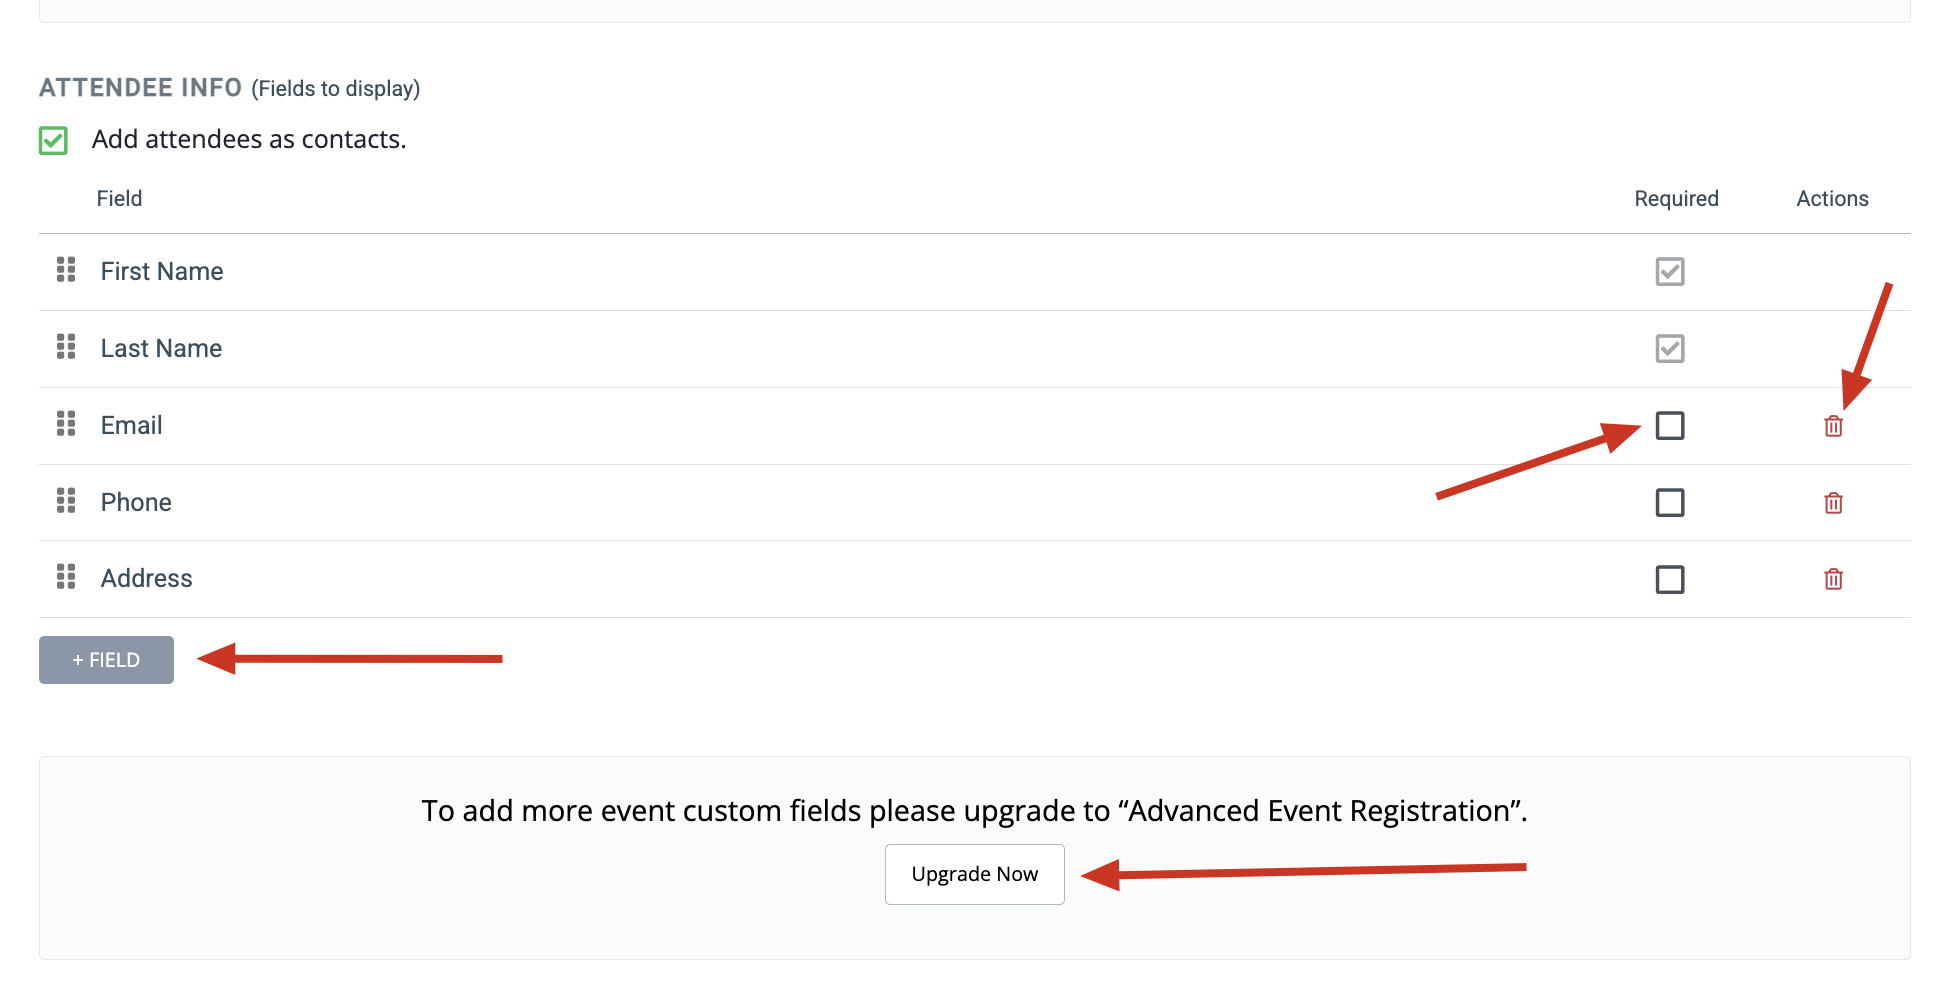
Task: Click the Actions column header
Action: pyautogui.click(x=1832, y=198)
